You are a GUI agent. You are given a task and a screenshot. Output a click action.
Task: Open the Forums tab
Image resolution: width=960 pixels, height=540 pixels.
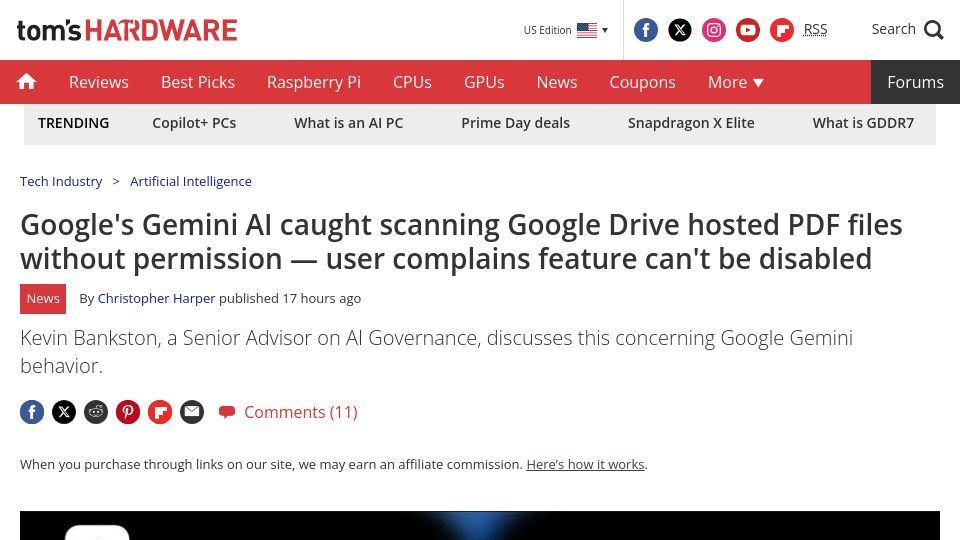[915, 82]
